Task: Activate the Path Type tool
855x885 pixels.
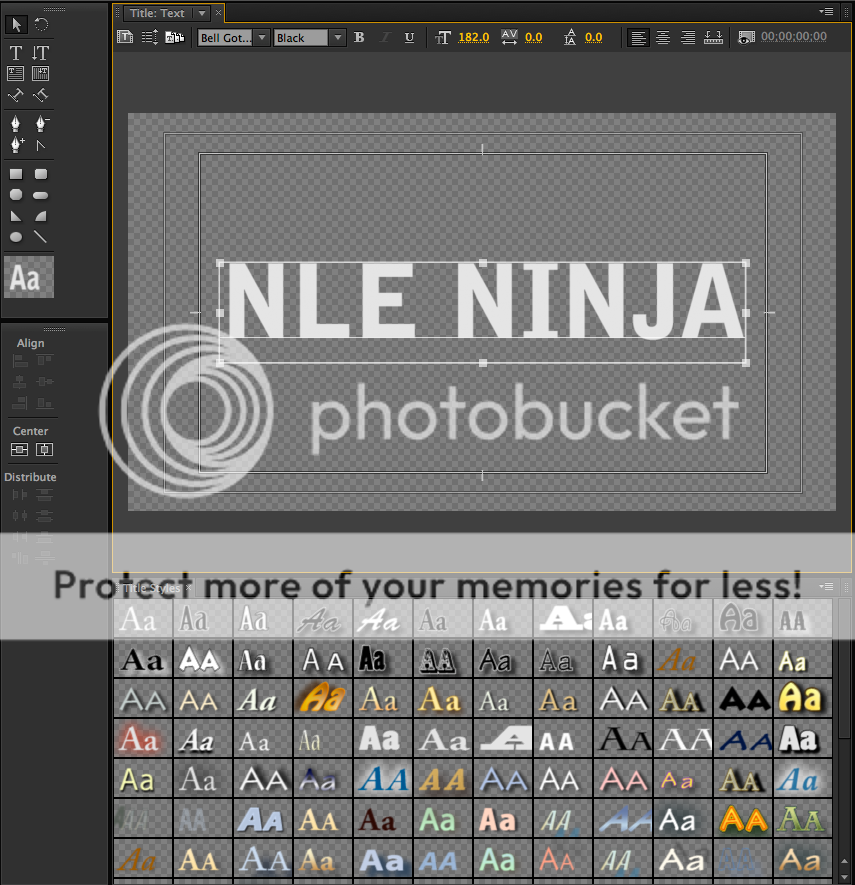Action: click(x=16, y=95)
